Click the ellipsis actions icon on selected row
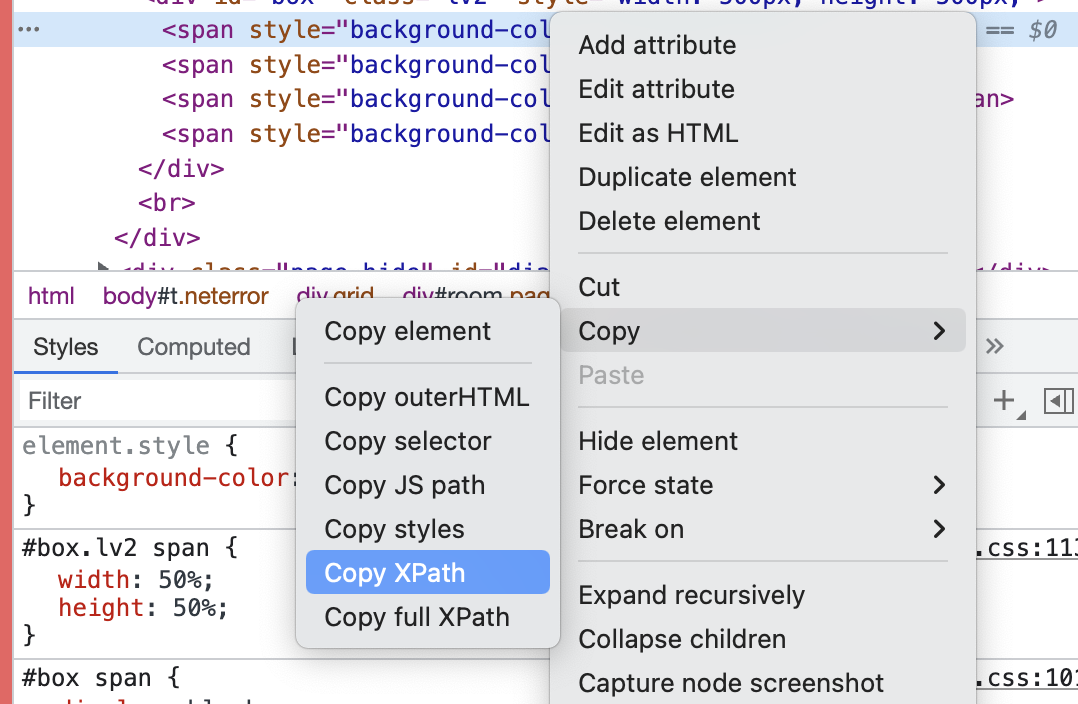Image resolution: width=1078 pixels, height=704 pixels. [28, 30]
